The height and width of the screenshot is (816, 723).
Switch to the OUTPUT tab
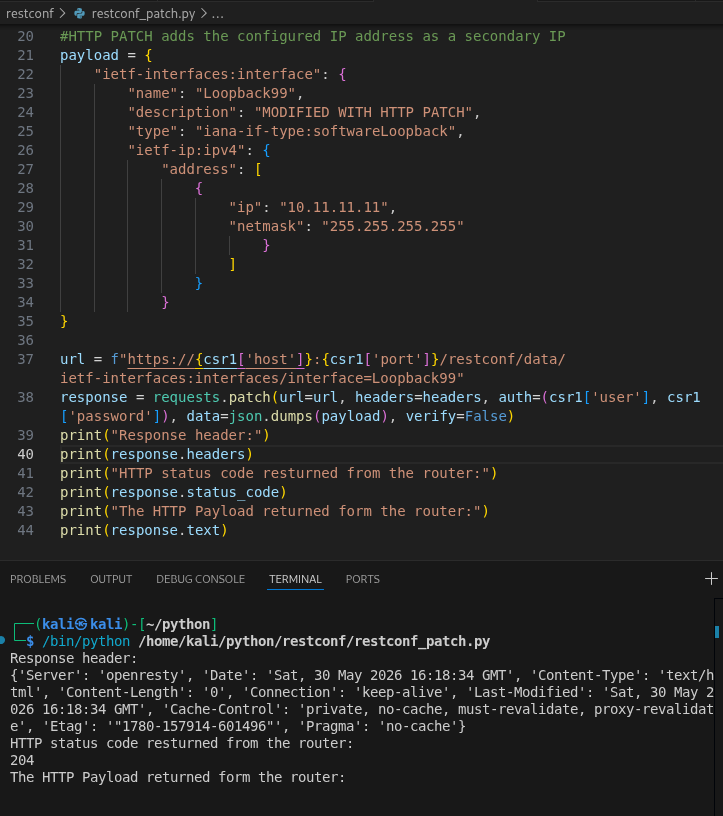pos(111,579)
